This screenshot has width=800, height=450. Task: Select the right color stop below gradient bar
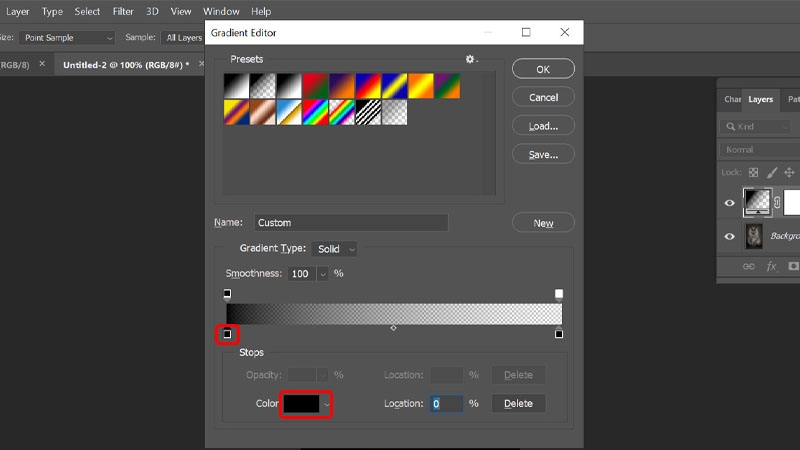pyautogui.click(x=559, y=334)
